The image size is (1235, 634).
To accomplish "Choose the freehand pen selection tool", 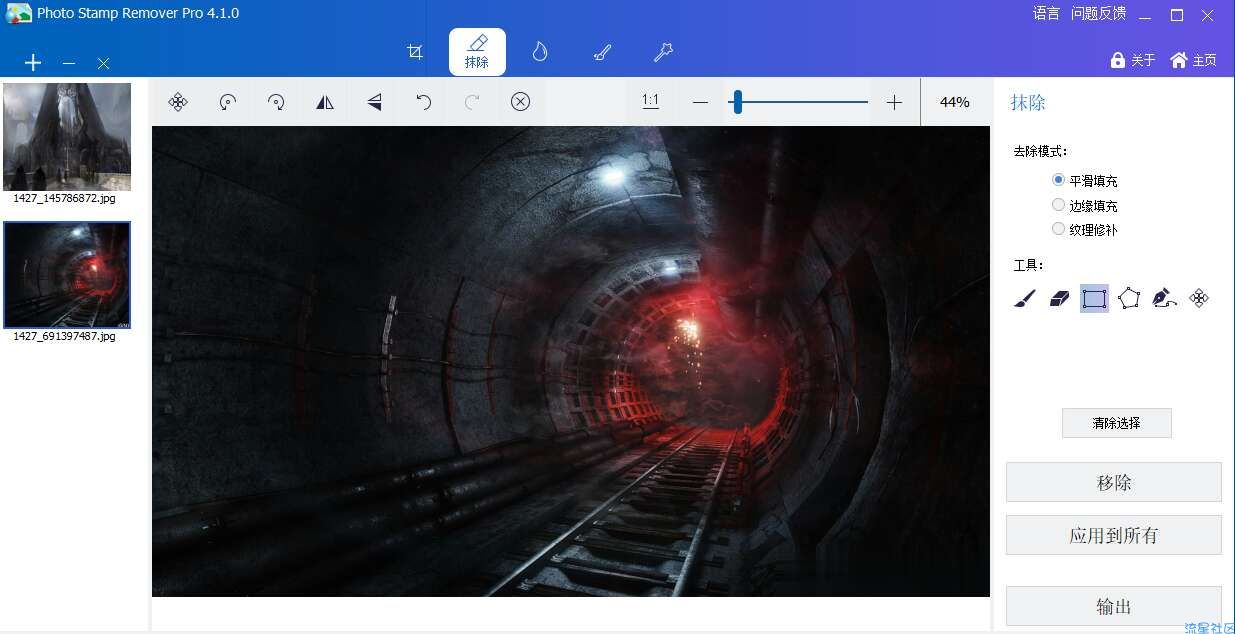I will click(1164, 298).
